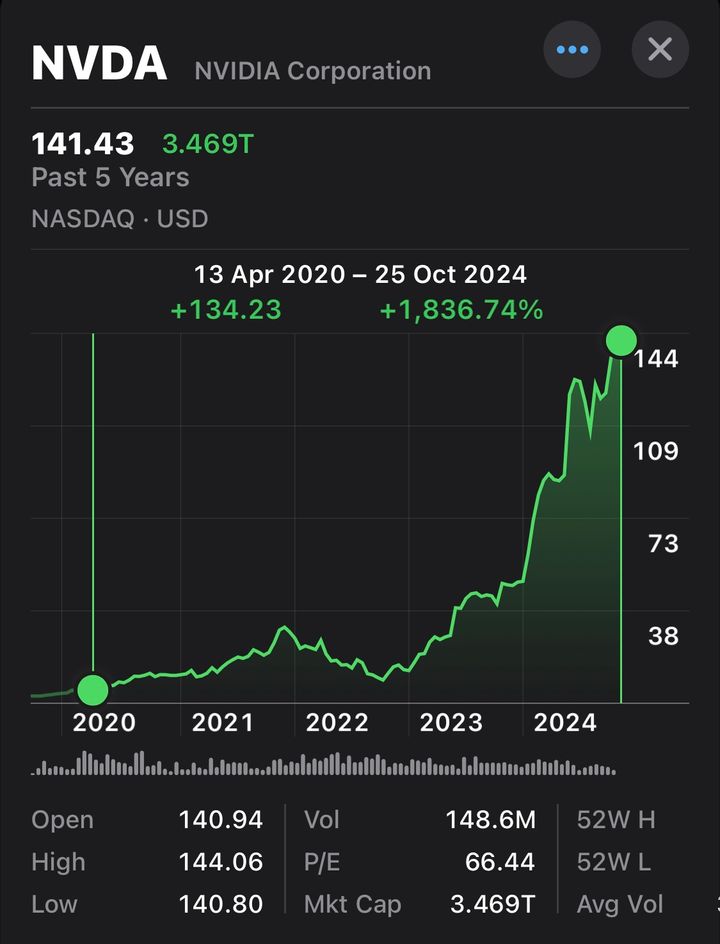The image size is (720, 944).
Task: Tap the 109 y-axis price label
Action: [656, 451]
